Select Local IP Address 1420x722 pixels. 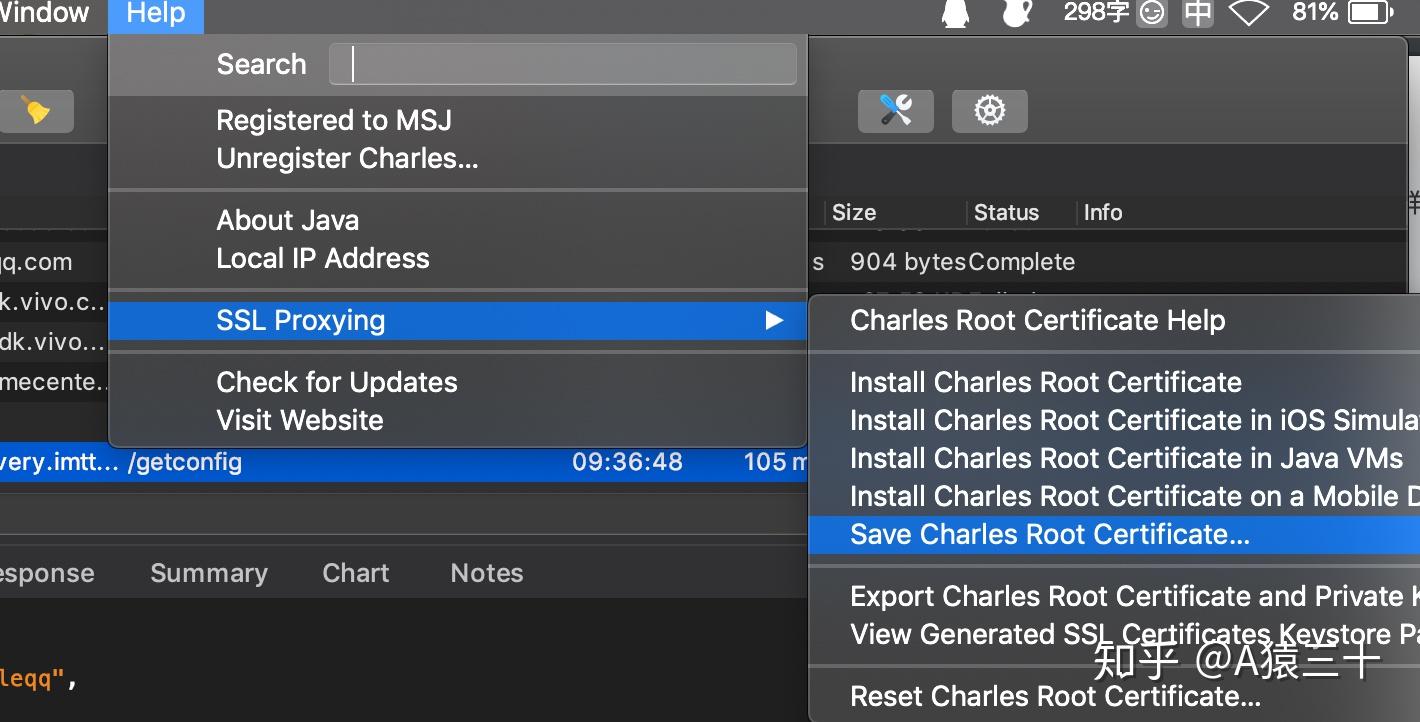point(457,258)
